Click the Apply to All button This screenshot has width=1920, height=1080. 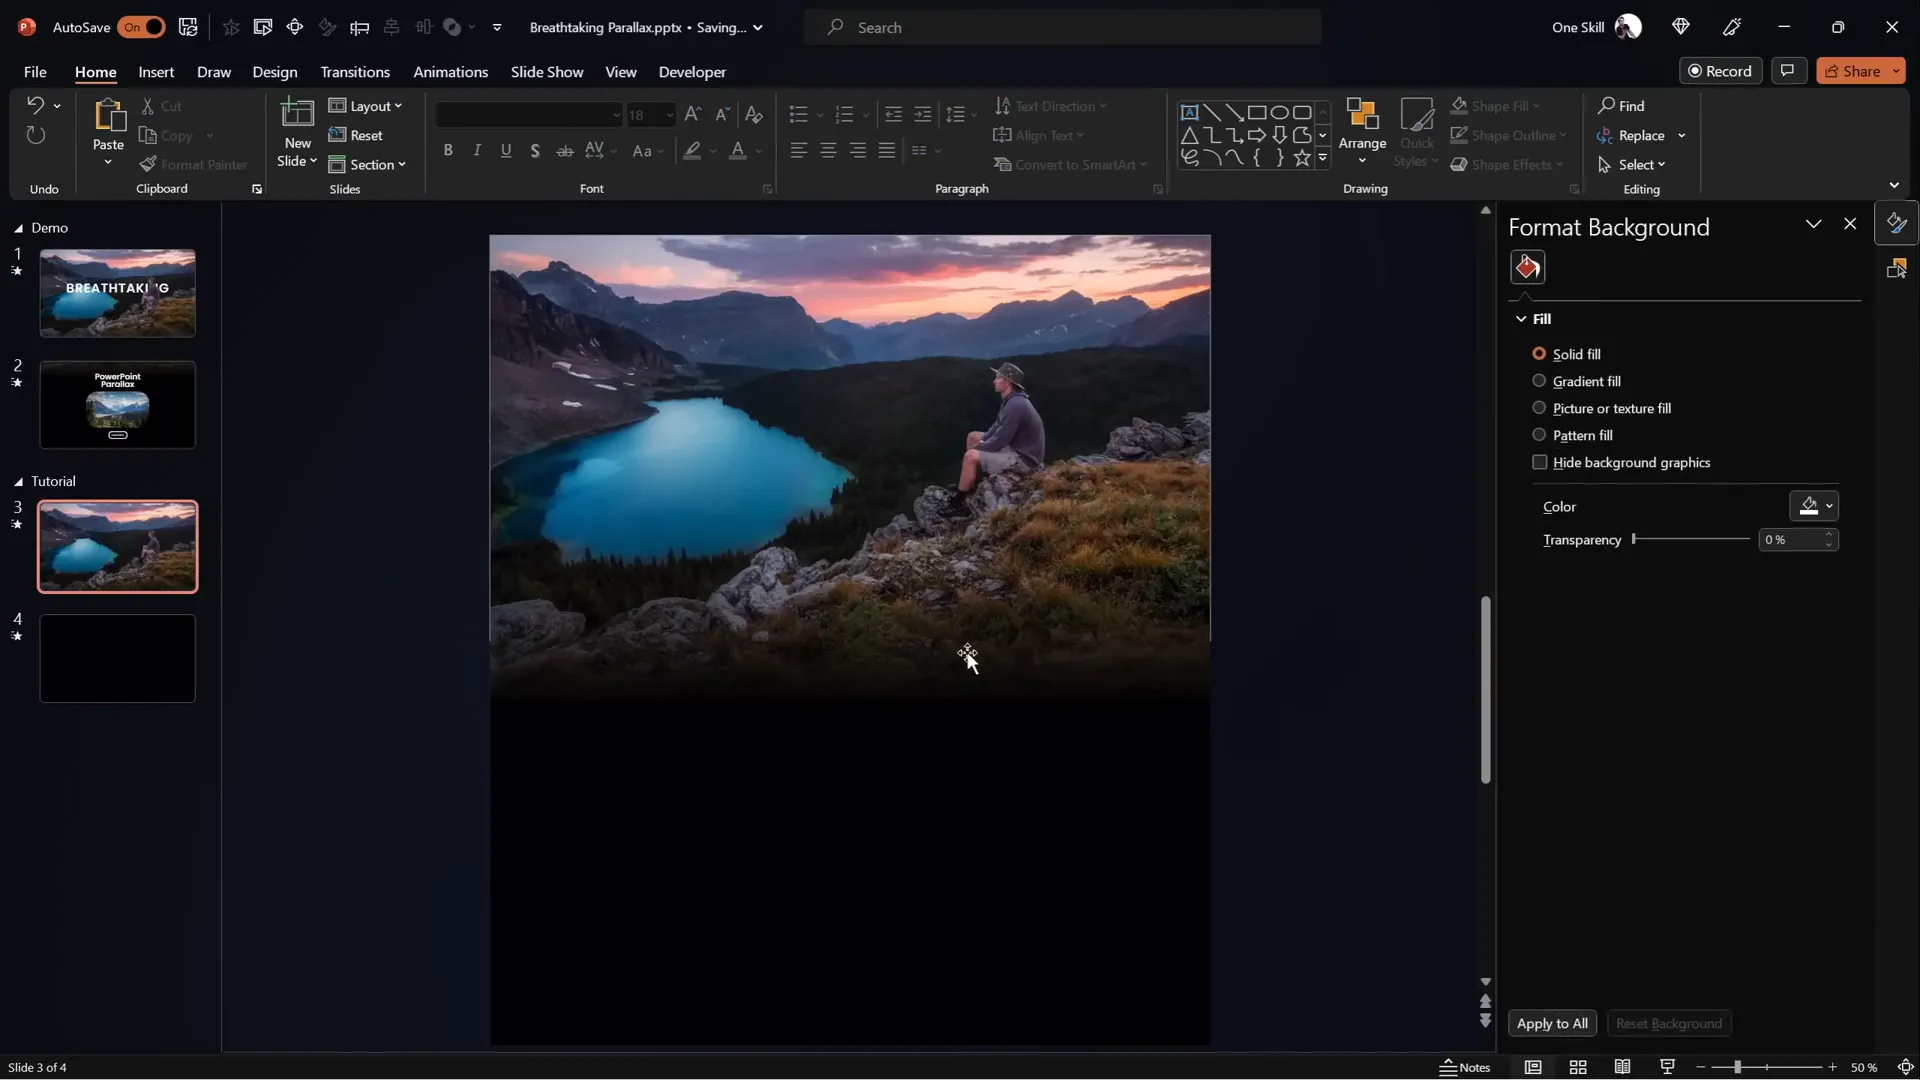(1551, 1023)
